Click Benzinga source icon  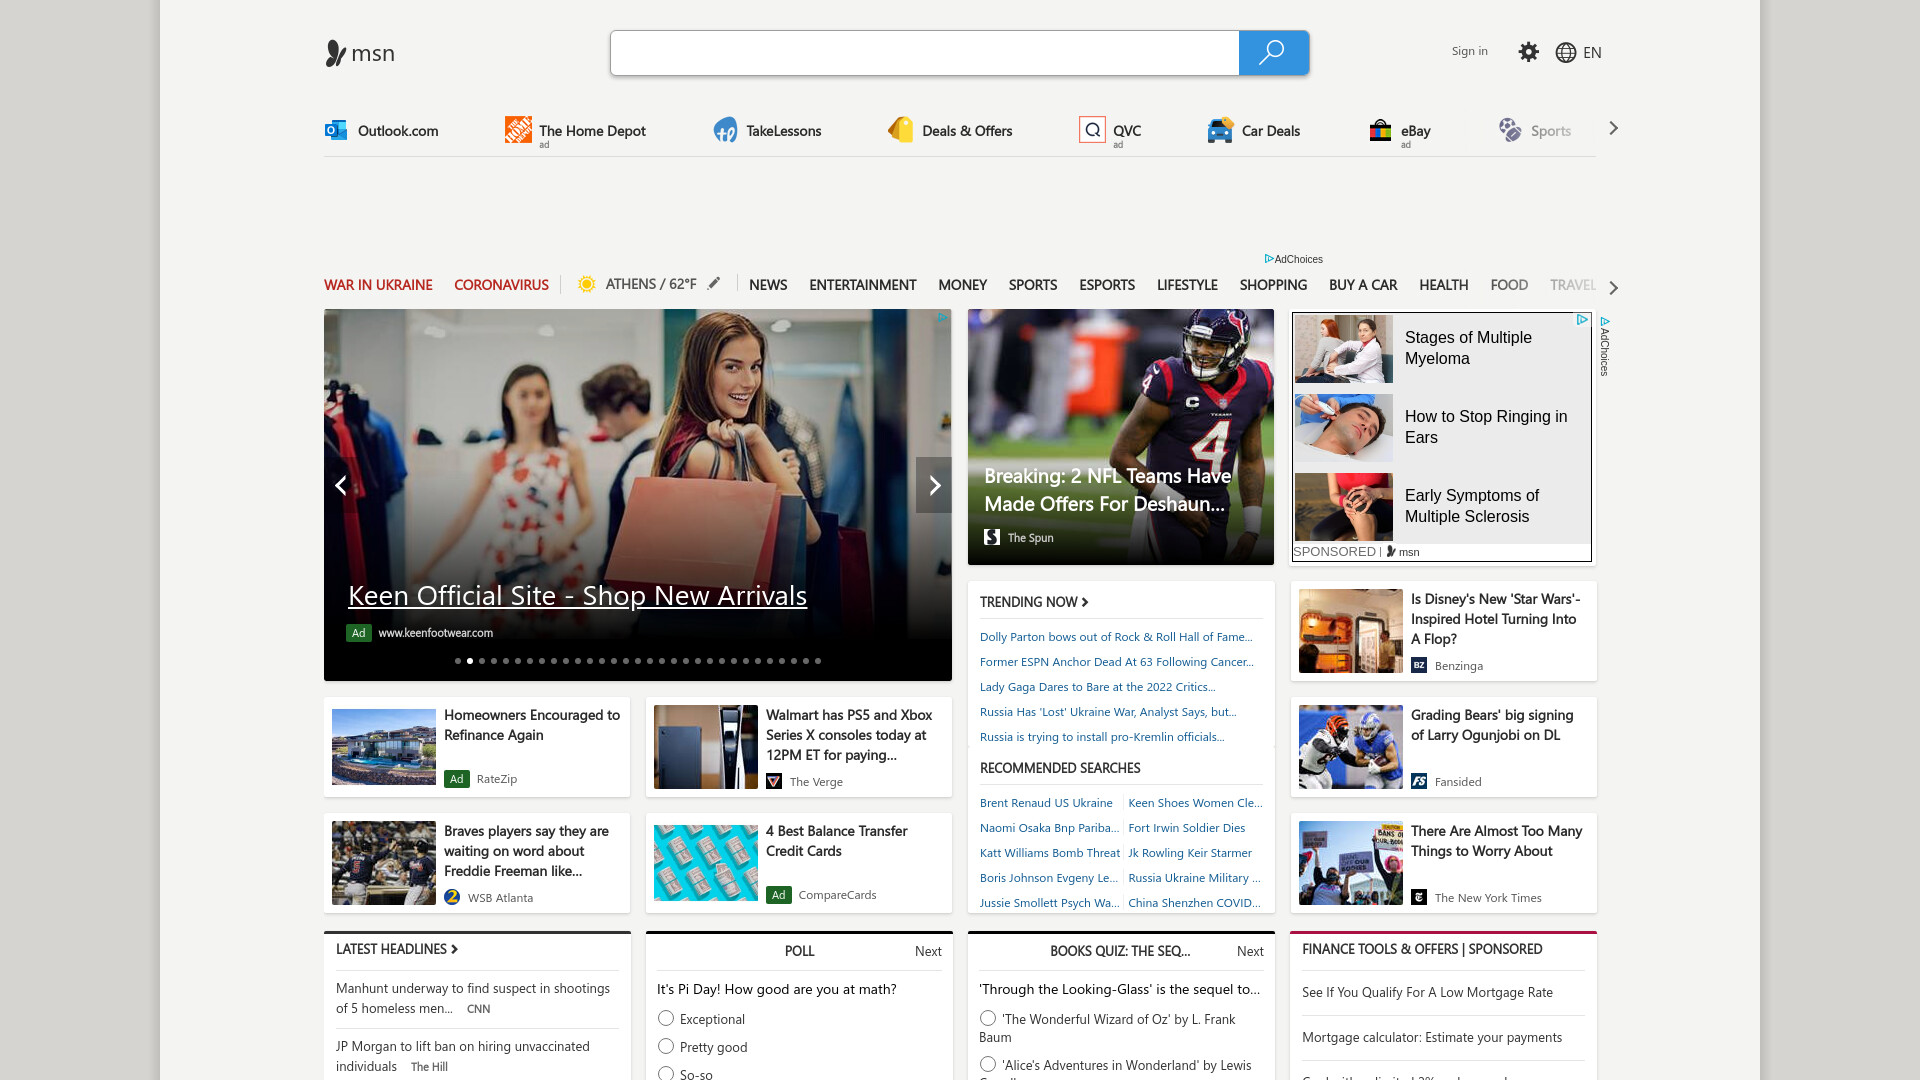tap(1419, 665)
